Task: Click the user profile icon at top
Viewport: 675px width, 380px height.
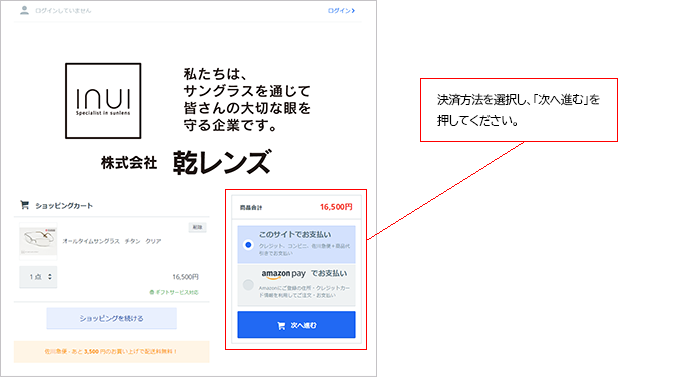Action: 25,10
